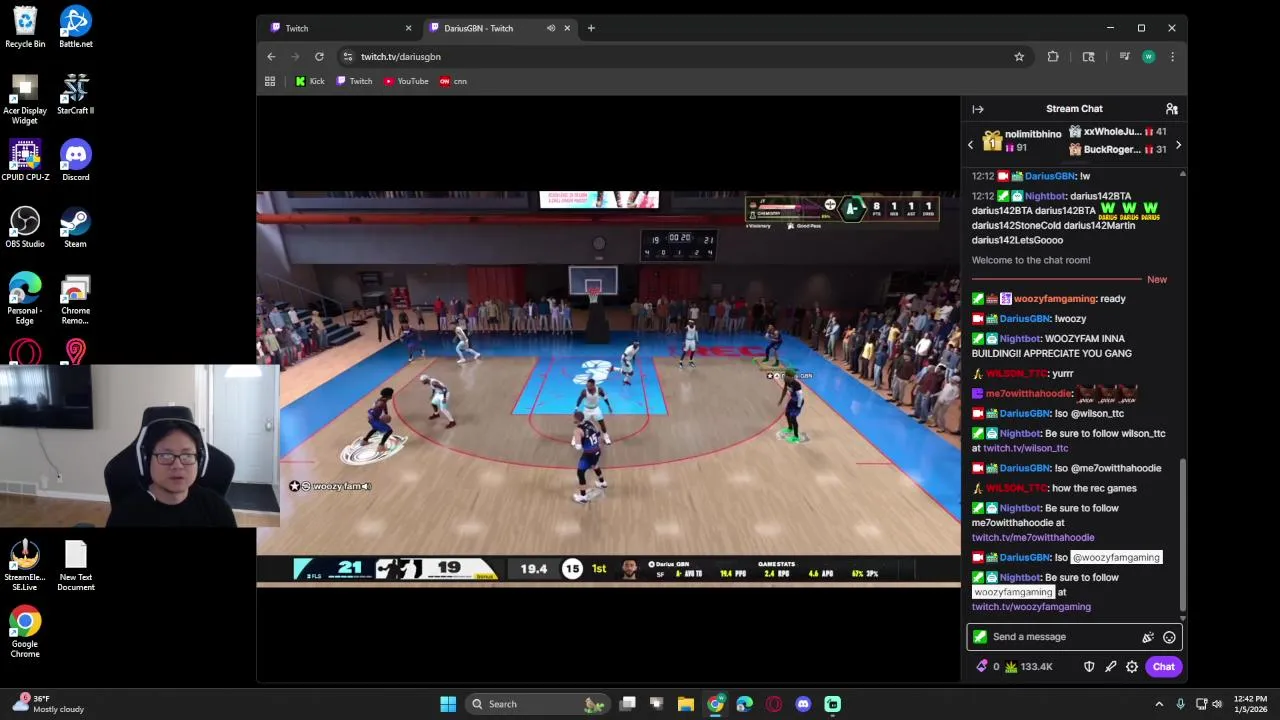1280x720 pixels.
Task: Open the mod view sword icon
Action: point(1110,667)
